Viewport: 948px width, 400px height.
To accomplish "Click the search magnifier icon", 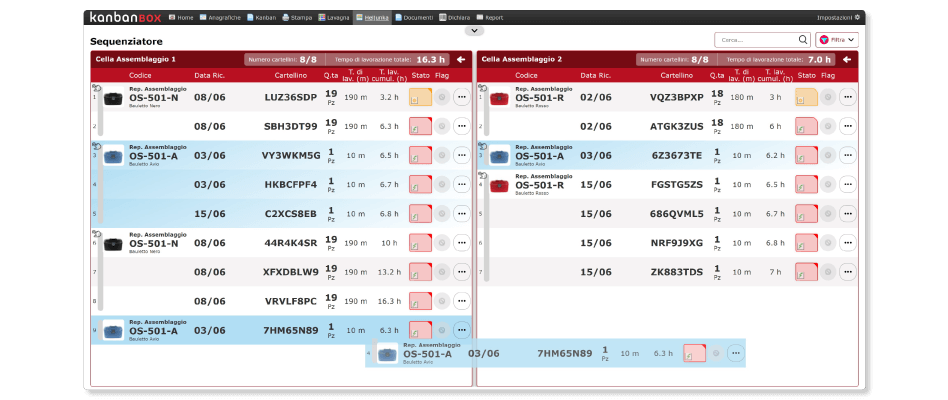I will pos(803,40).
